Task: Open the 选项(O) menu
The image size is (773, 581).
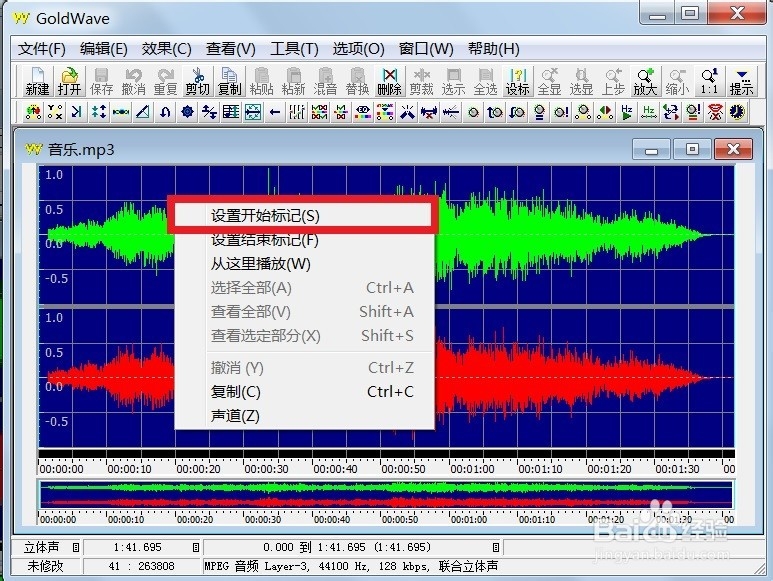Action: (x=358, y=49)
